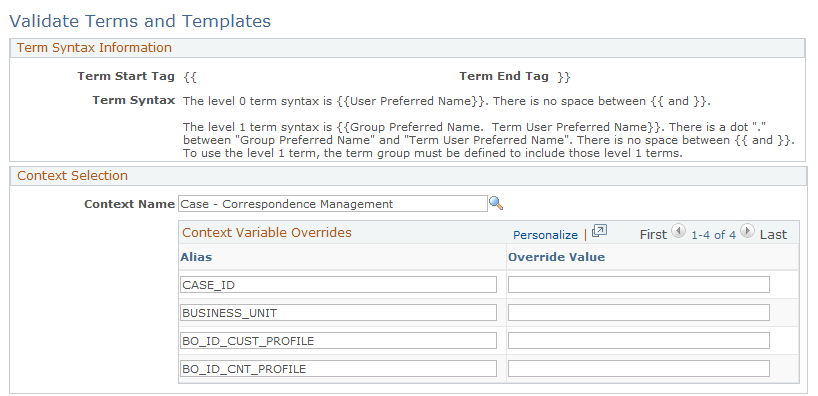This screenshot has width=818, height=396.
Task: Focus override value for BO_ID_CNT_PROFILE
Action: 639,369
